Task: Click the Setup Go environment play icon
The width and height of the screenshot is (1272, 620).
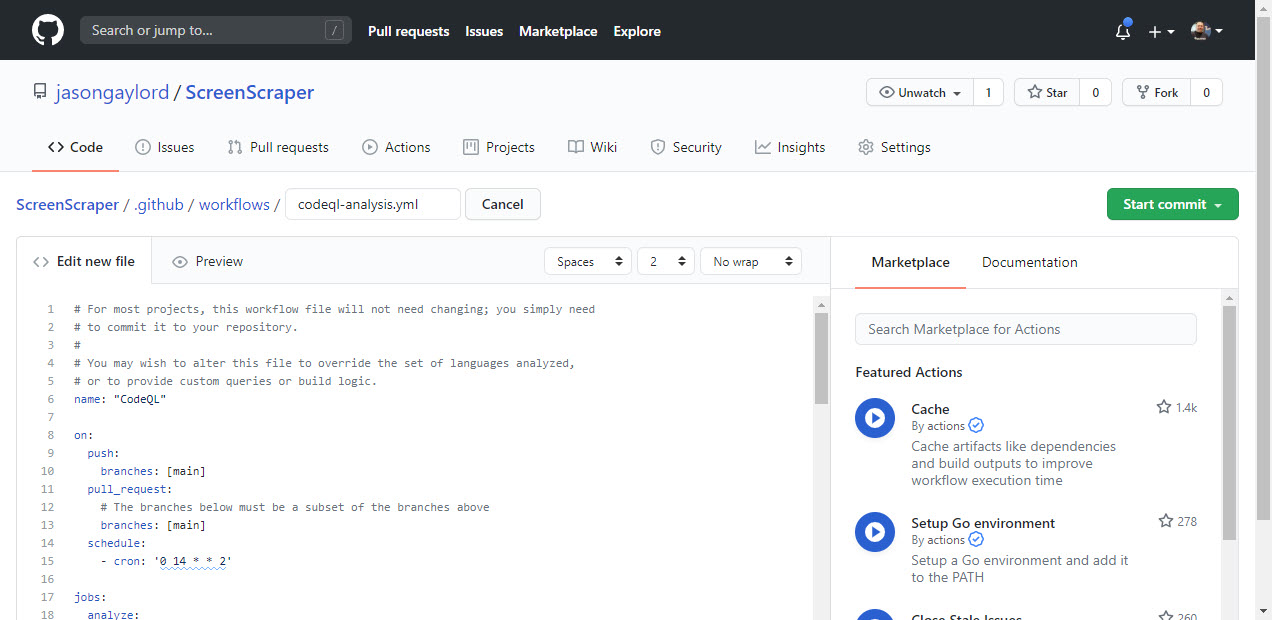Action: (x=875, y=532)
